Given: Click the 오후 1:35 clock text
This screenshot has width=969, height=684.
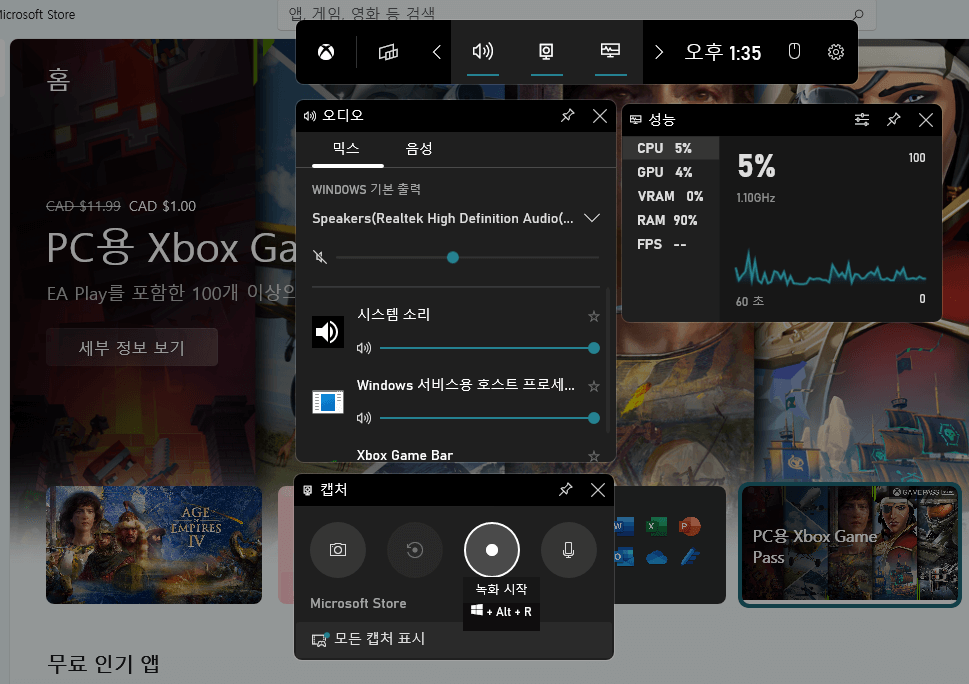Looking at the screenshot, I should point(722,53).
